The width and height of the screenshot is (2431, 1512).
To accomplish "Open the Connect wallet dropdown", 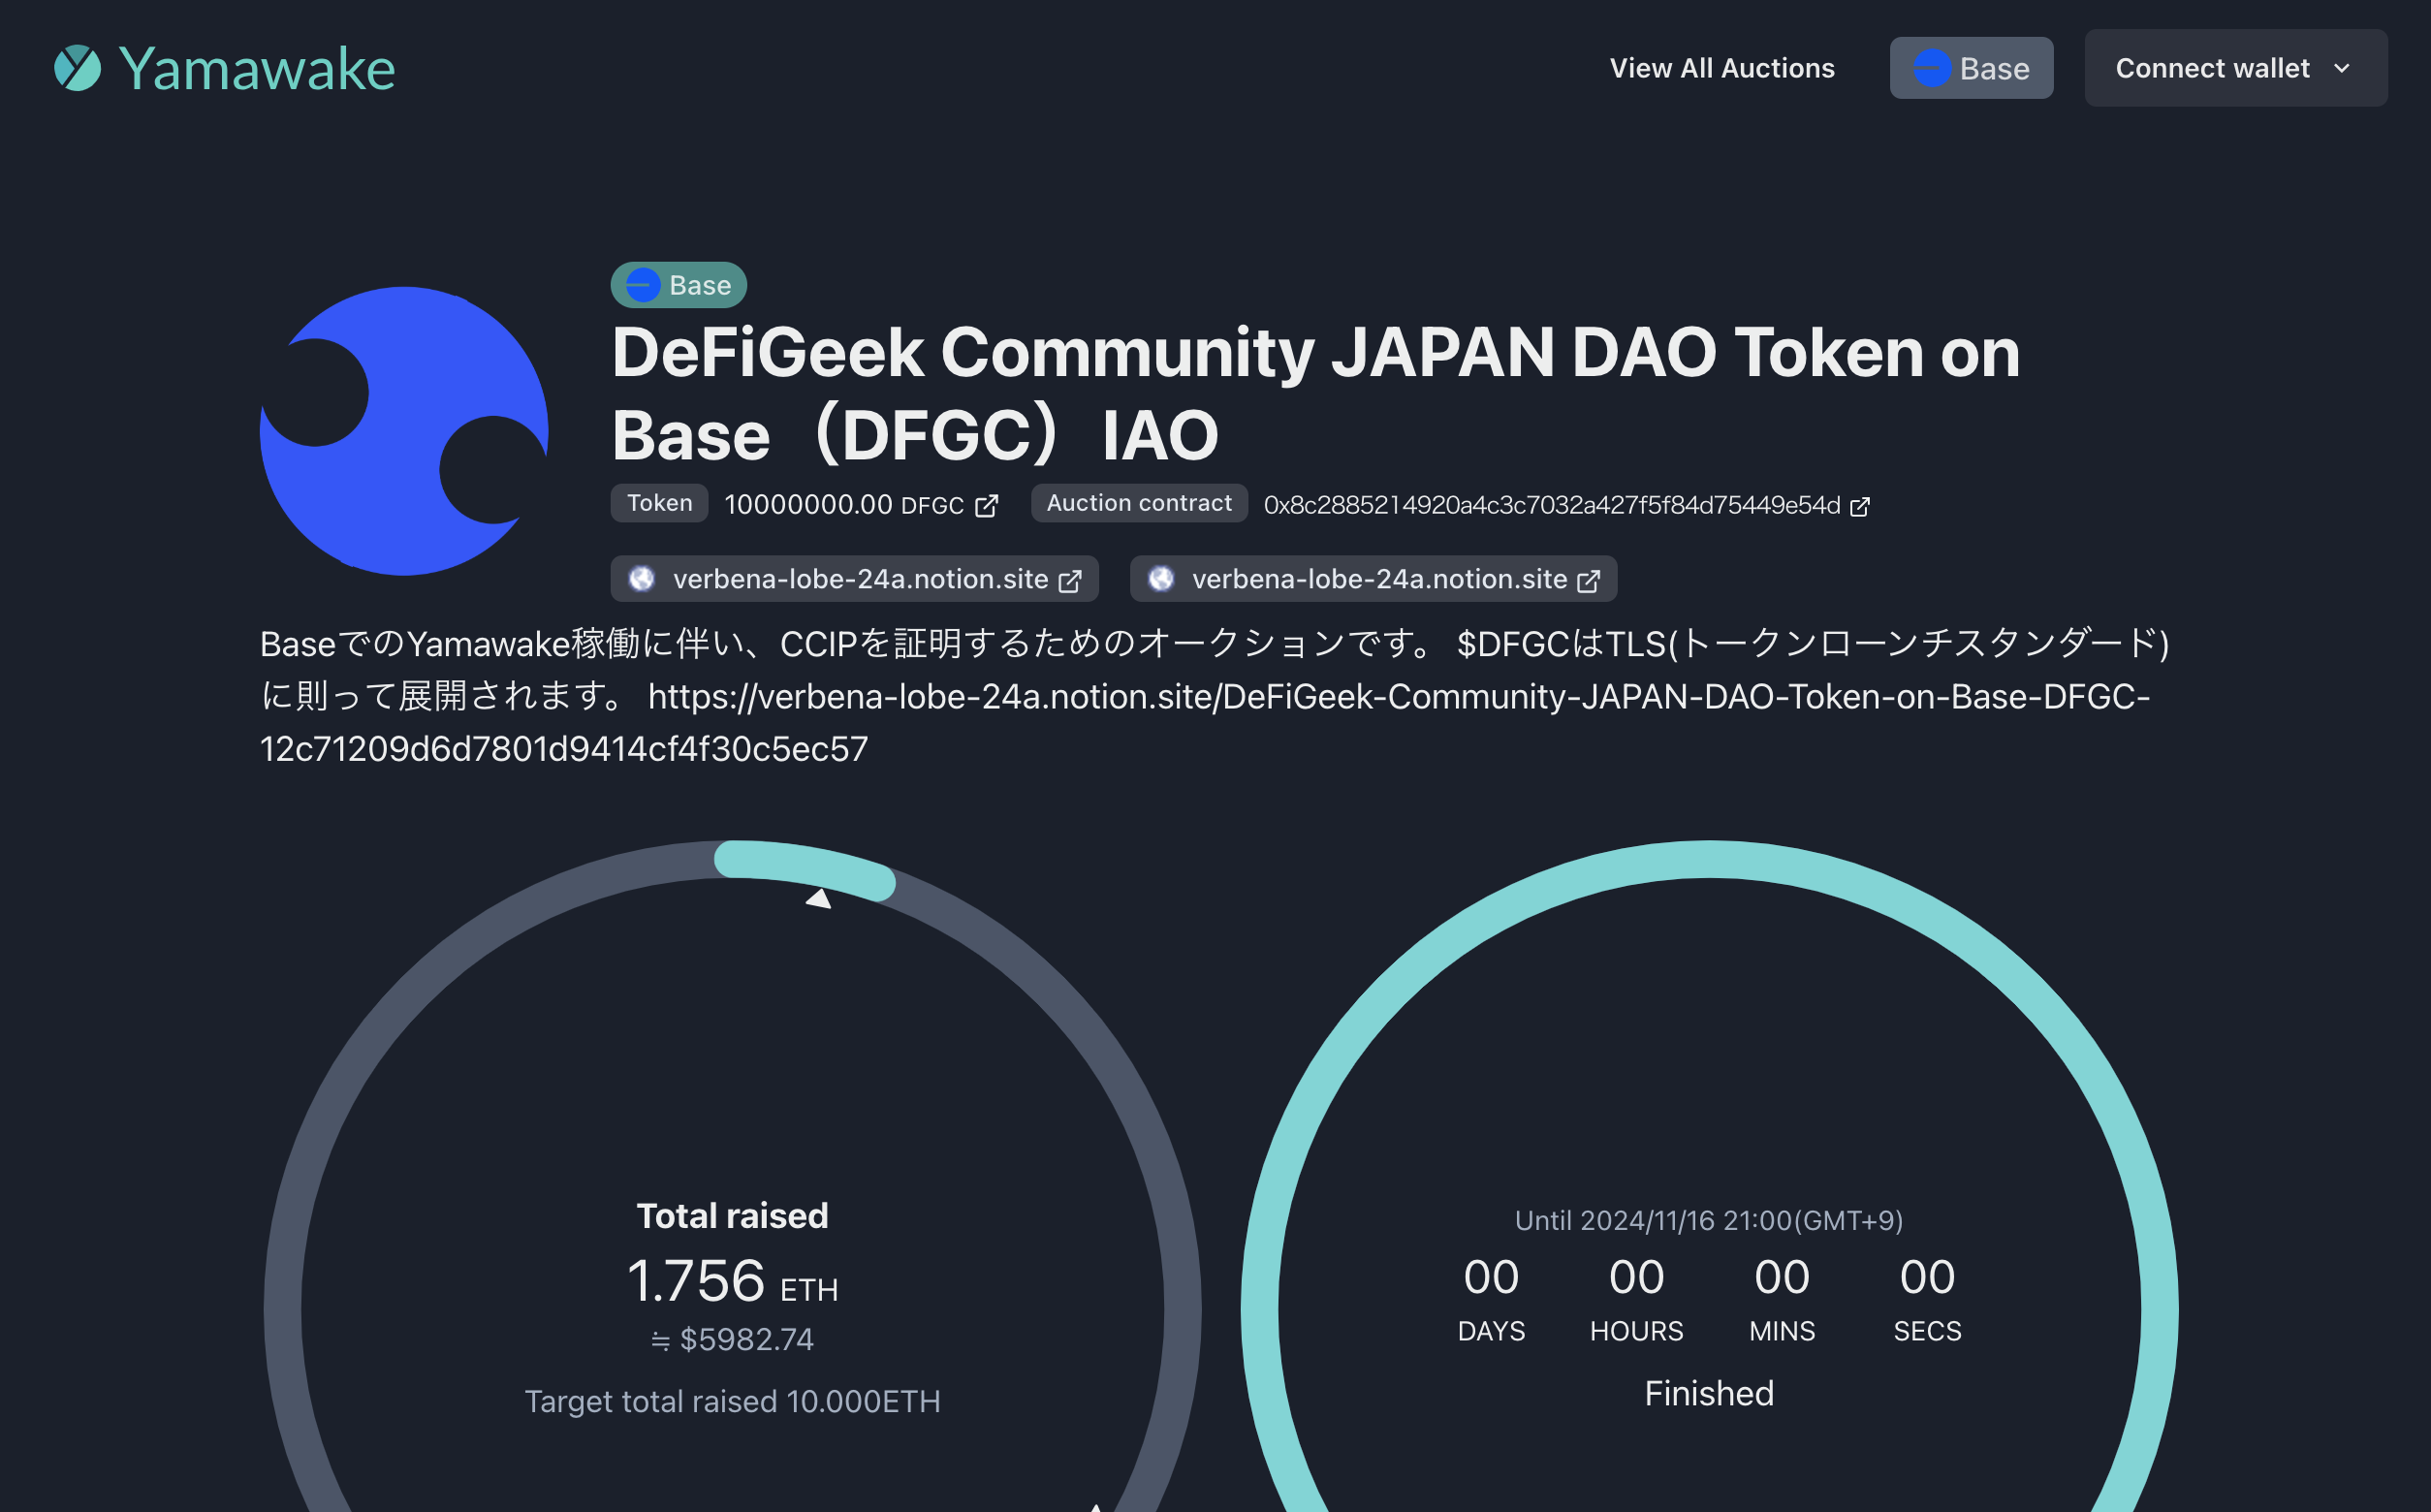I will pos(2236,68).
